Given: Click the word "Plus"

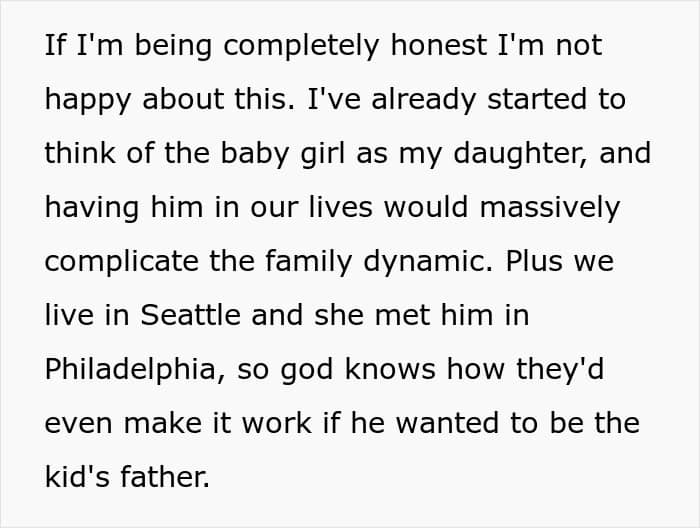Looking at the screenshot, I should 541,262.
